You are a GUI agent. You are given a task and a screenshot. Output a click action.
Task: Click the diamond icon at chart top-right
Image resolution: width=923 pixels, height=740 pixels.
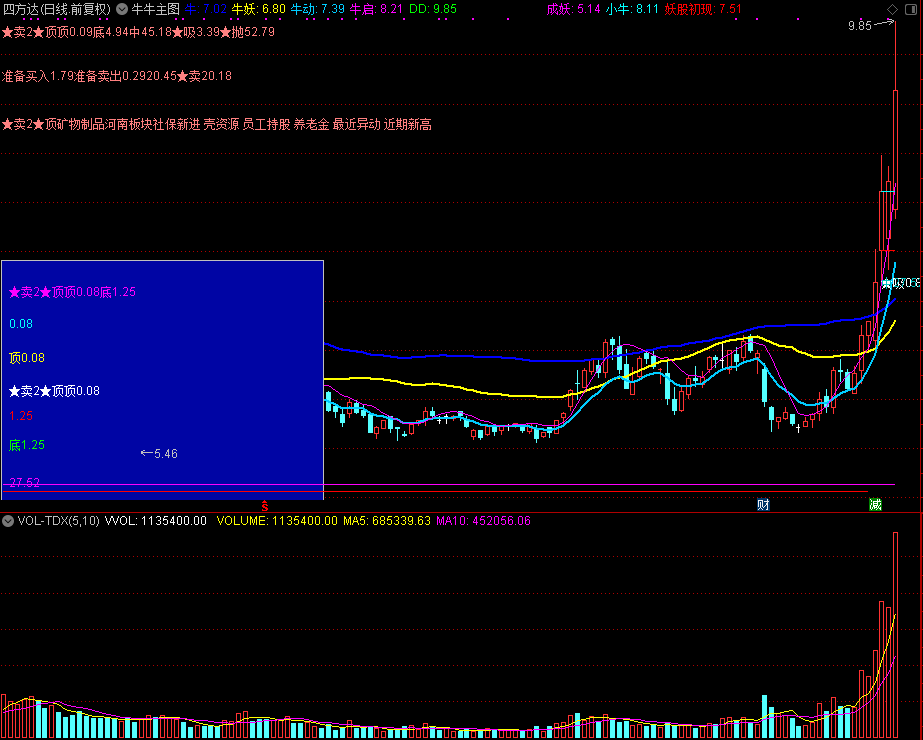pyautogui.click(x=892, y=9)
